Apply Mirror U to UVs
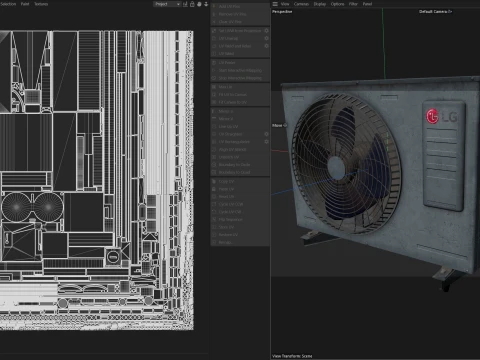 240,111
